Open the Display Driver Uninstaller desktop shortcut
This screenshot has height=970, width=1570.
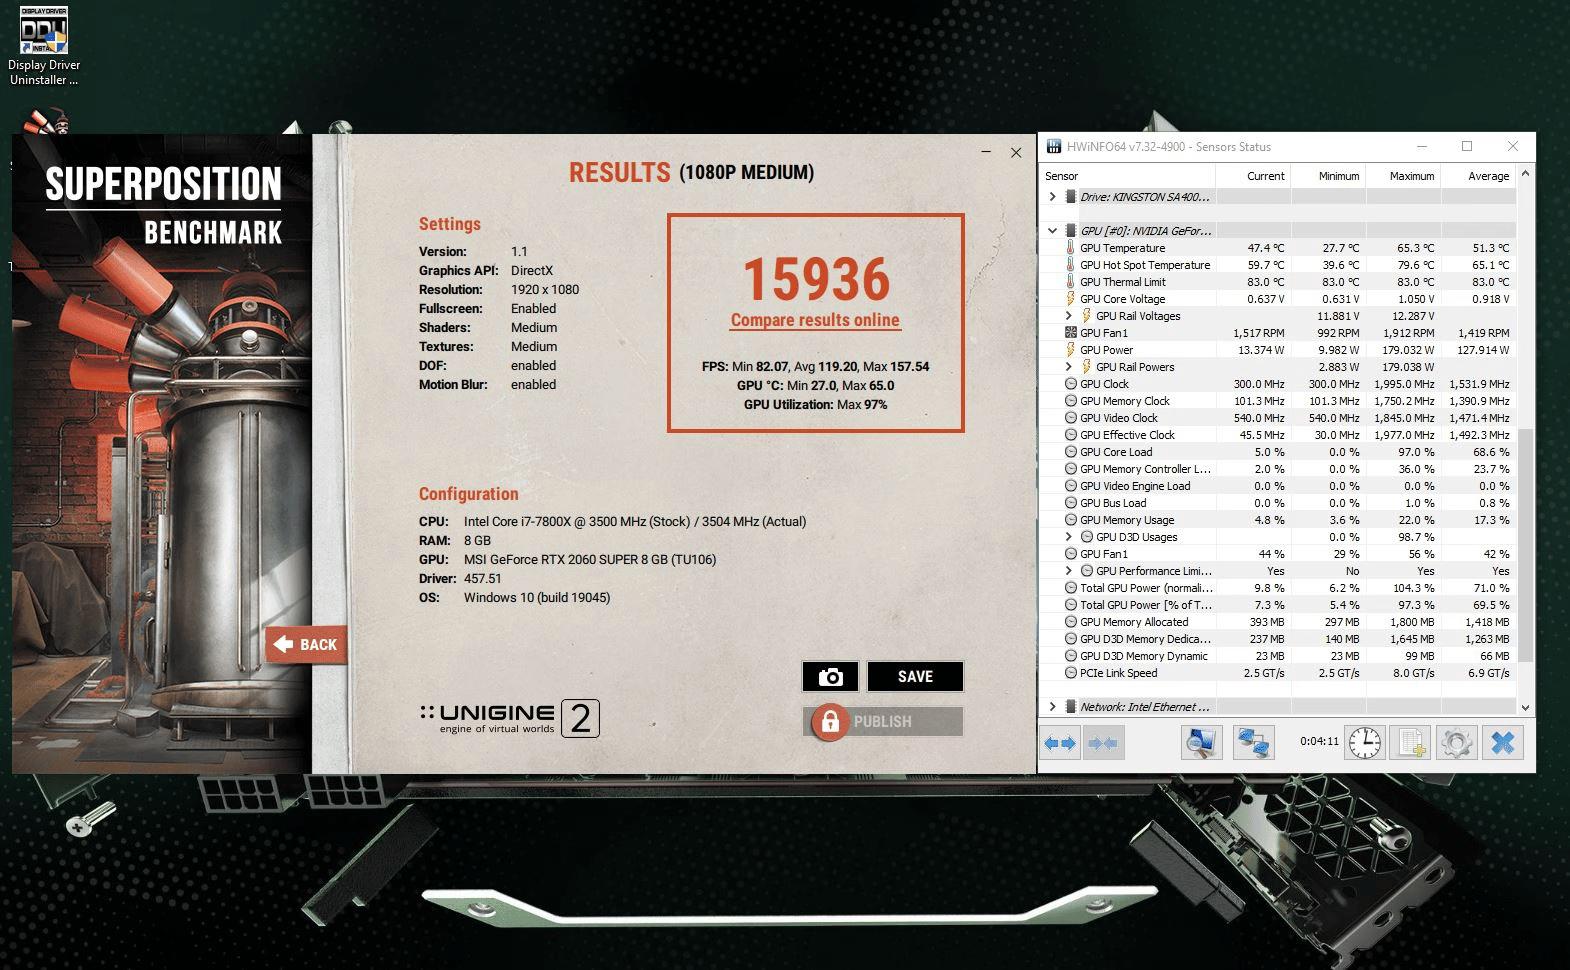[44, 47]
